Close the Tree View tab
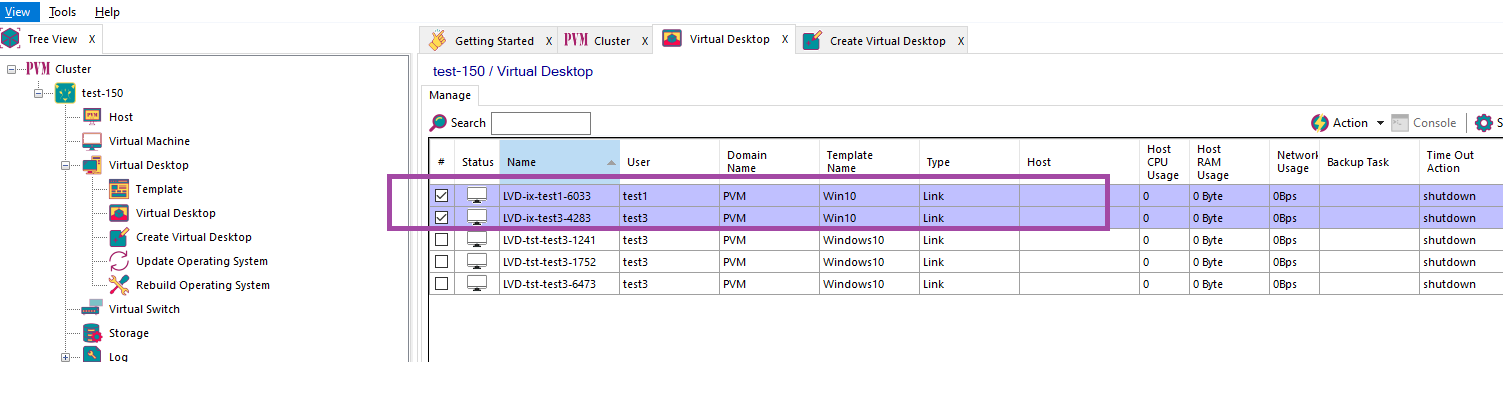This screenshot has width=1503, height=393. pos(92,39)
